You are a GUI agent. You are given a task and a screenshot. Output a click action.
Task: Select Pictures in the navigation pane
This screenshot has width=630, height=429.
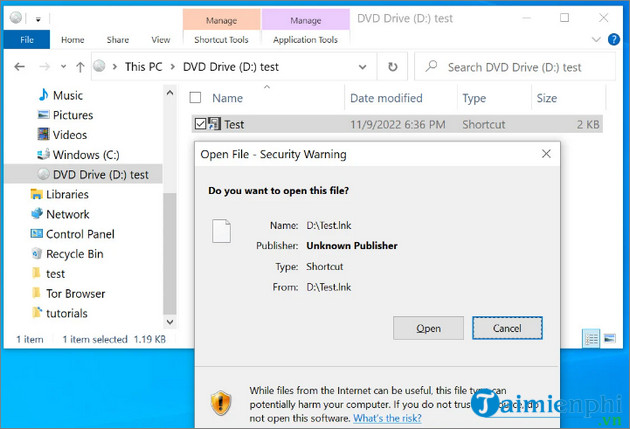point(73,115)
